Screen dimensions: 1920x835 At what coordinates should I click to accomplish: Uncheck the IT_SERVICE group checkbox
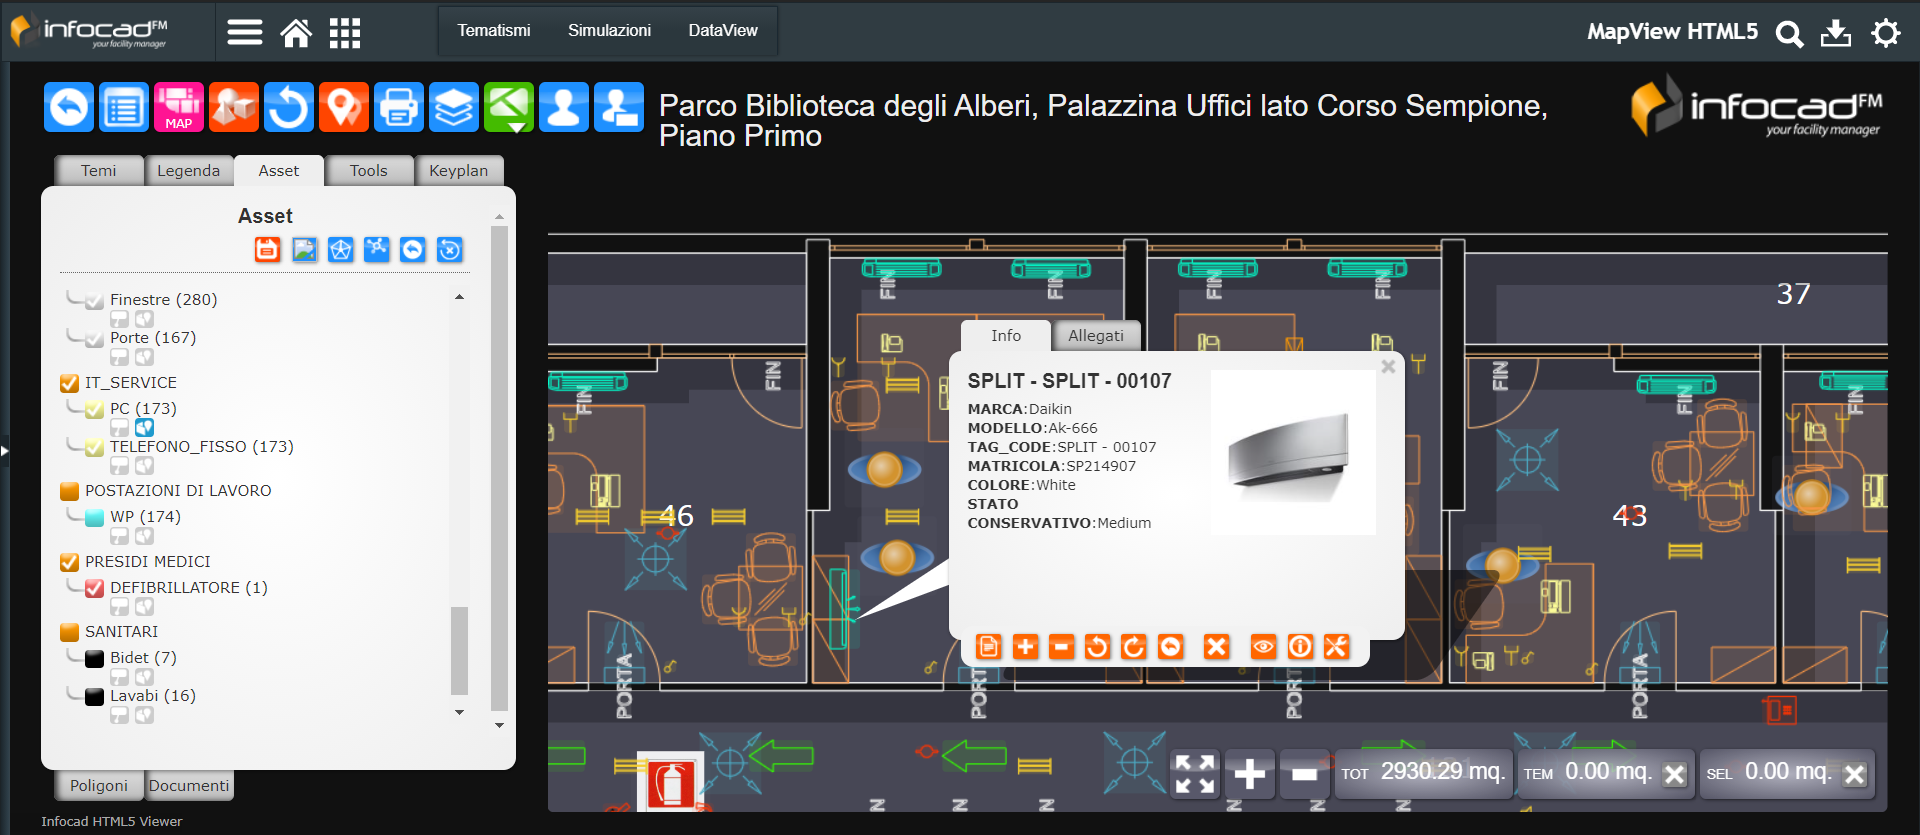pos(69,383)
